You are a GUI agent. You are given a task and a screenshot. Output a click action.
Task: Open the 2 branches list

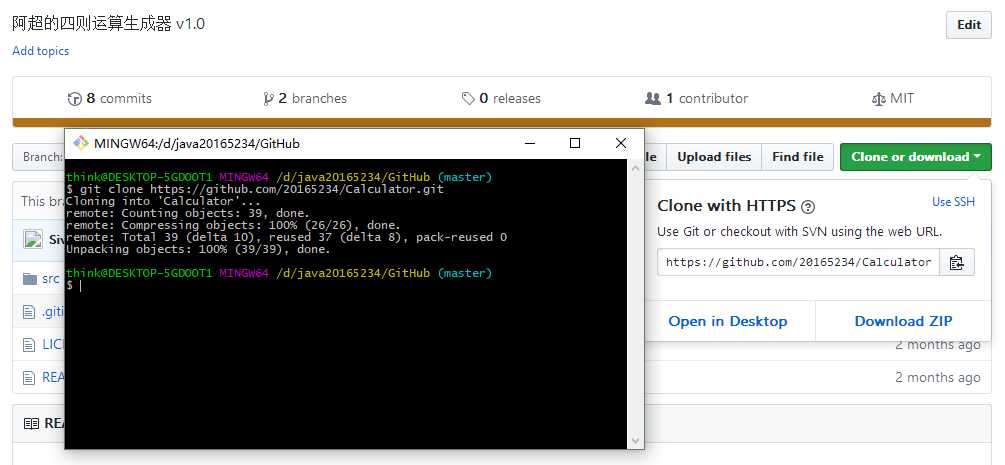coord(305,98)
